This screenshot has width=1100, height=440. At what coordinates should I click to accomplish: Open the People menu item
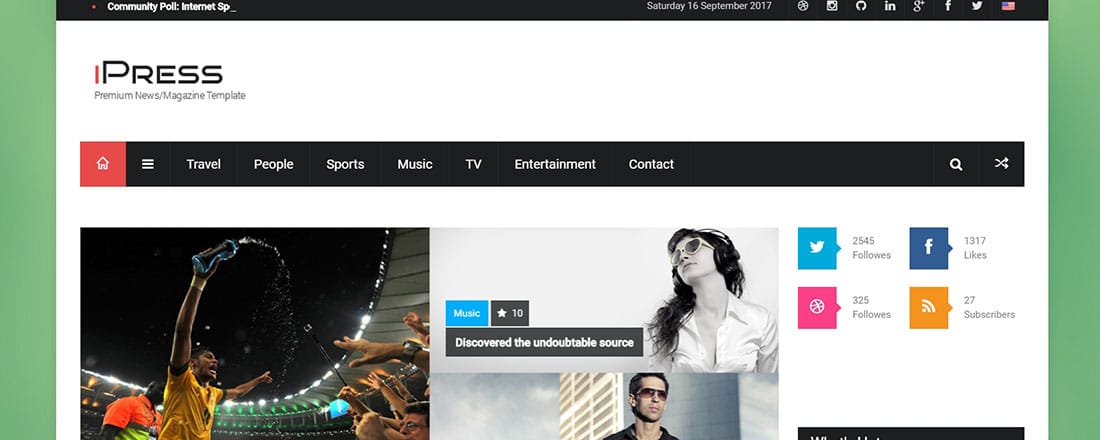274,164
